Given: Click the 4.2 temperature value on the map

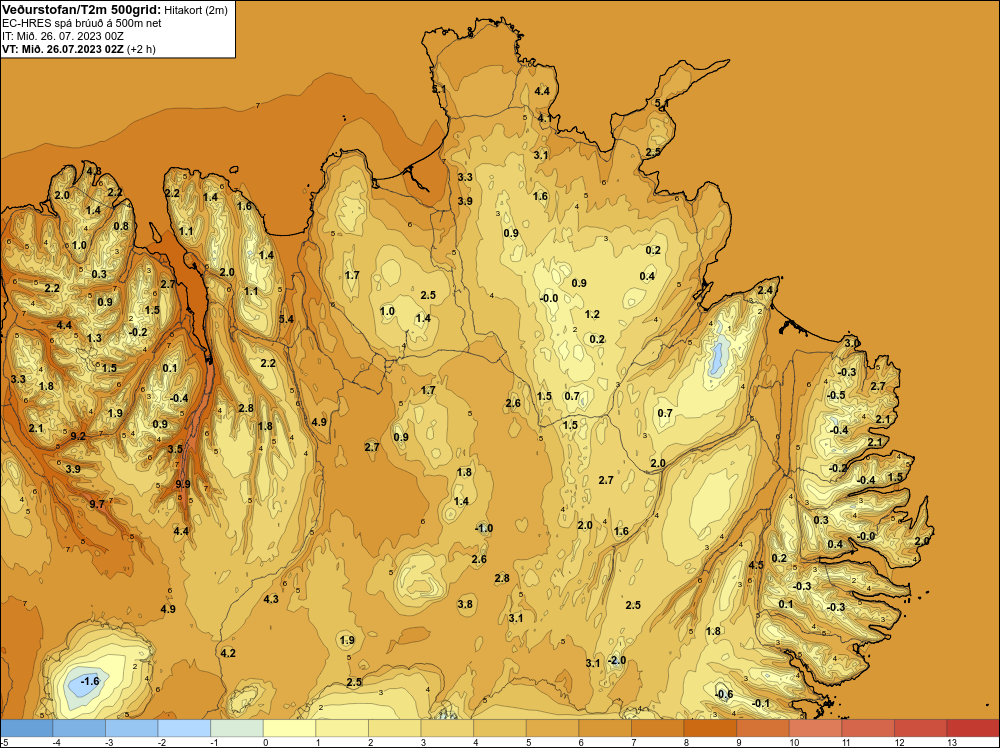Looking at the screenshot, I should 228,653.
